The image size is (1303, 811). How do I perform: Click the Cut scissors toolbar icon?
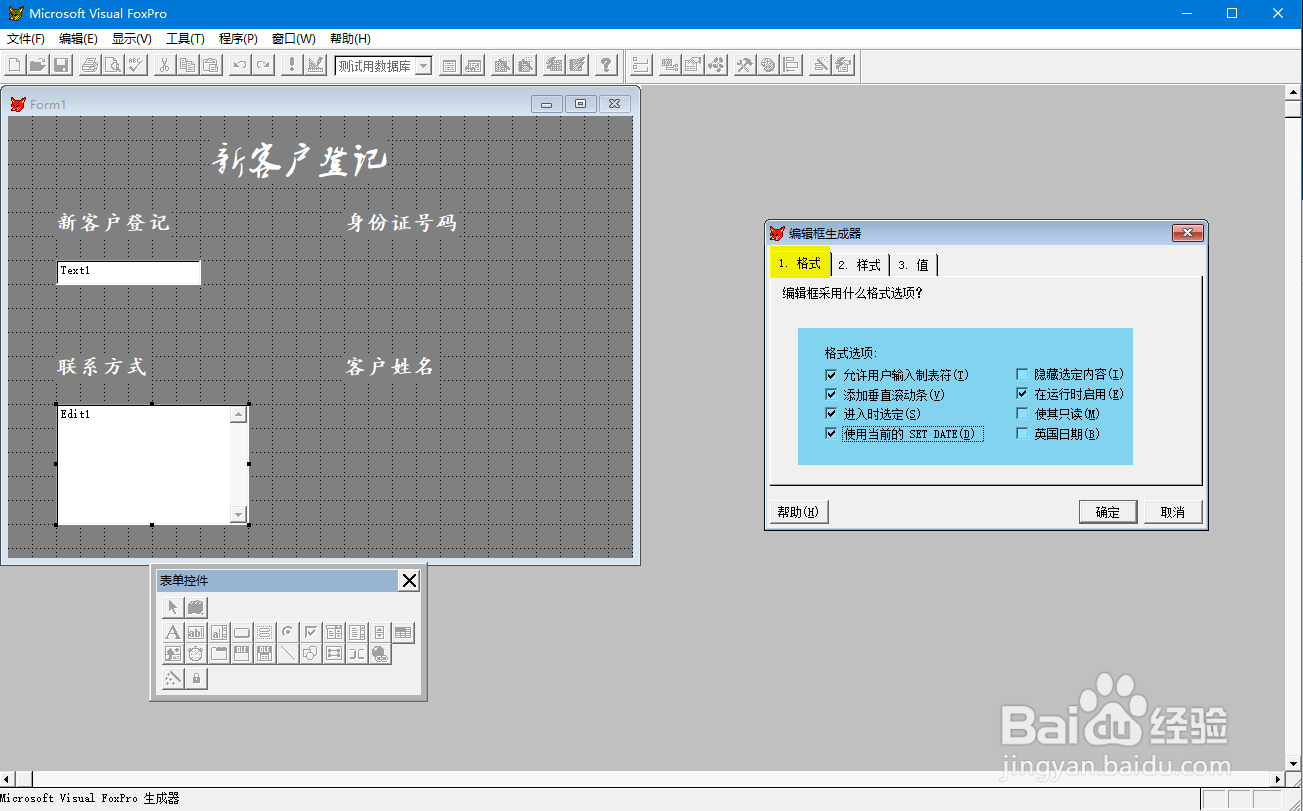click(165, 65)
